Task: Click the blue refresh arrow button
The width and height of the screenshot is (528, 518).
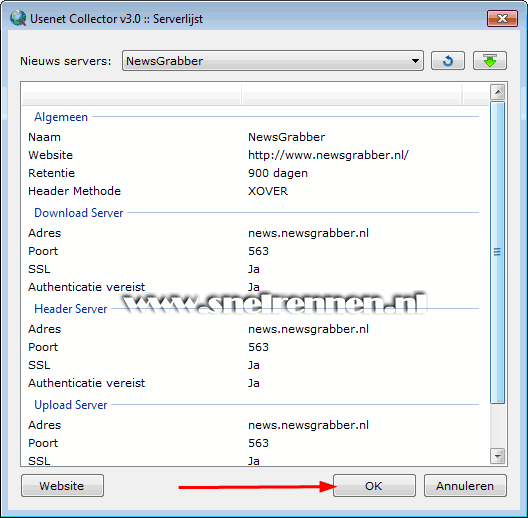Action: tap(448, 61)
